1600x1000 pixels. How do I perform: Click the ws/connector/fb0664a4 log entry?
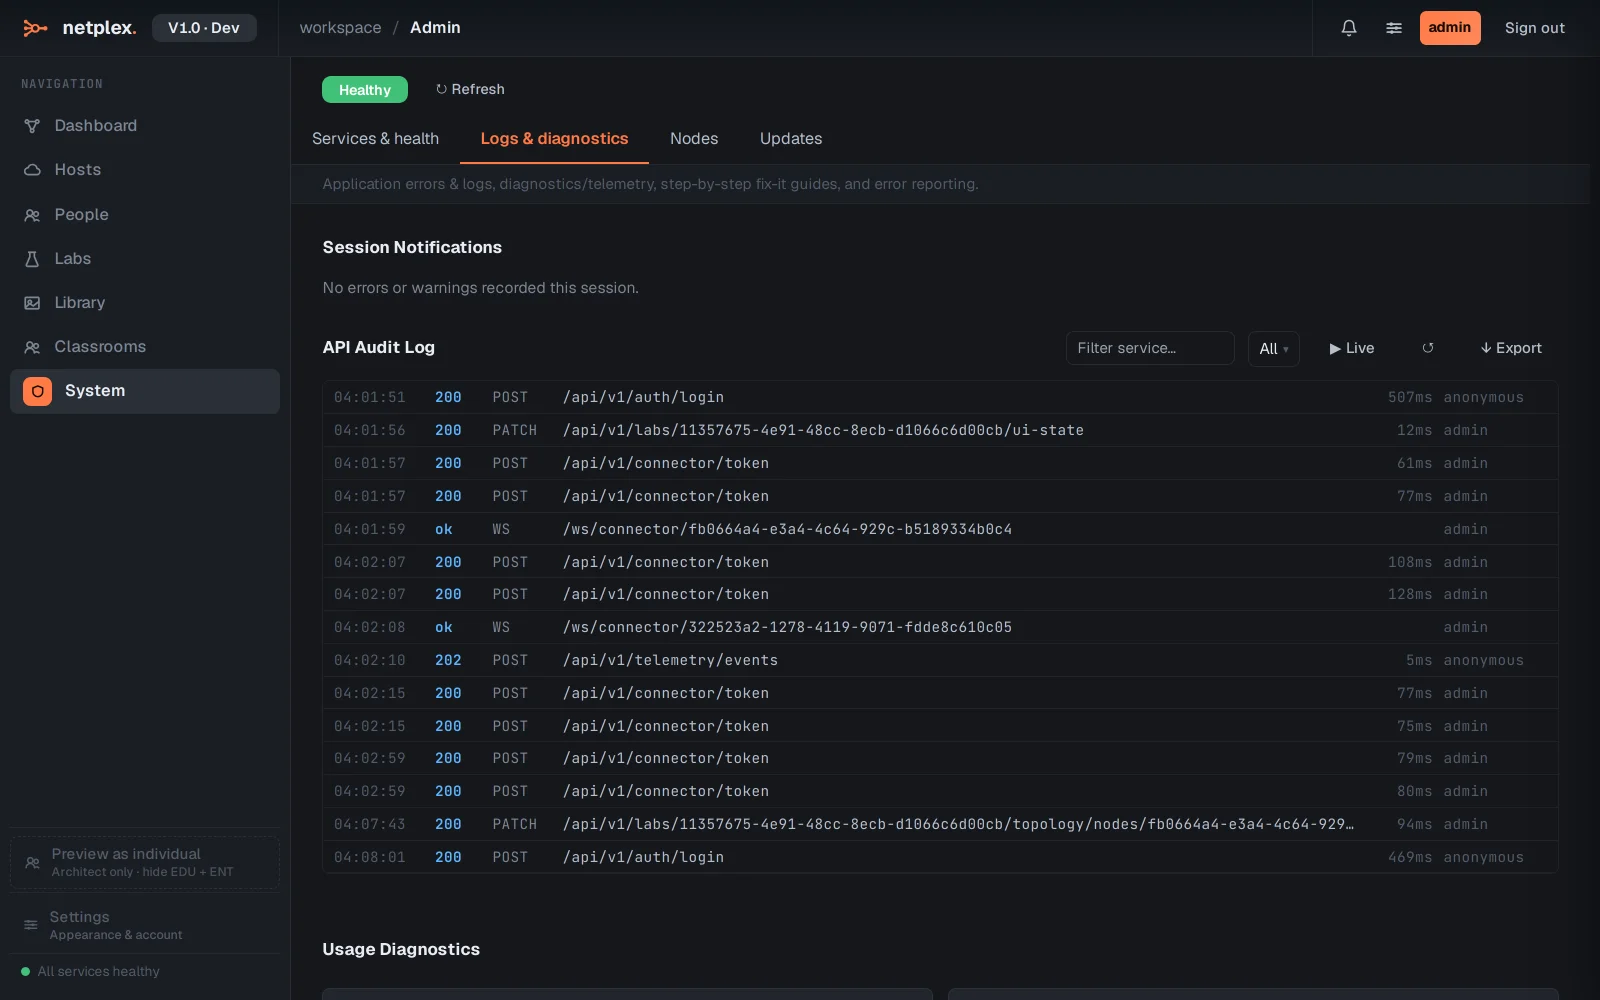point(940,529)
